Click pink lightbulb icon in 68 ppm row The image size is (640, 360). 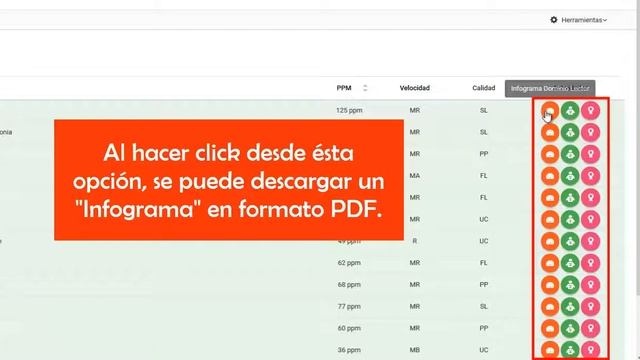591,285
